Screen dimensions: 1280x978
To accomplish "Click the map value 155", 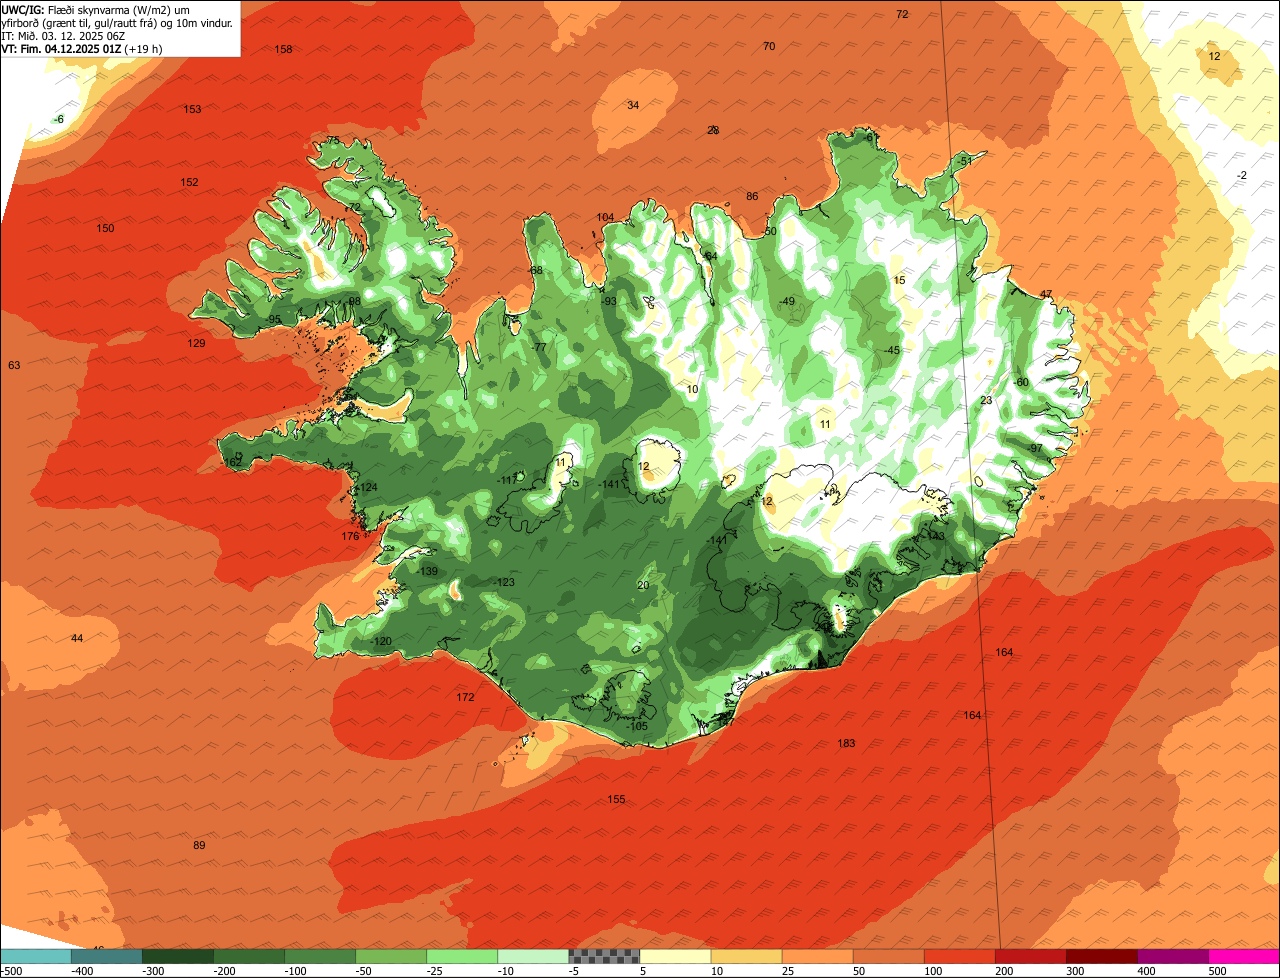I will tap(616, 799).
